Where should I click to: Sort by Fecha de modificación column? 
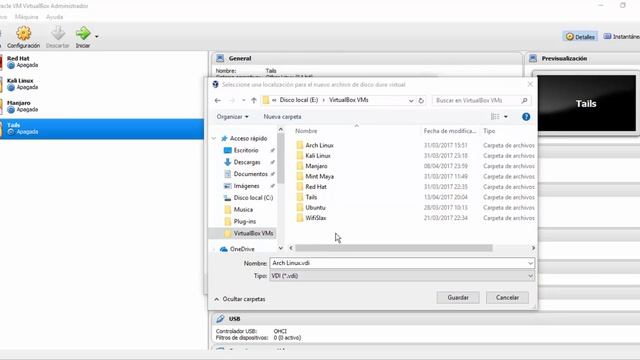(450, 131)
